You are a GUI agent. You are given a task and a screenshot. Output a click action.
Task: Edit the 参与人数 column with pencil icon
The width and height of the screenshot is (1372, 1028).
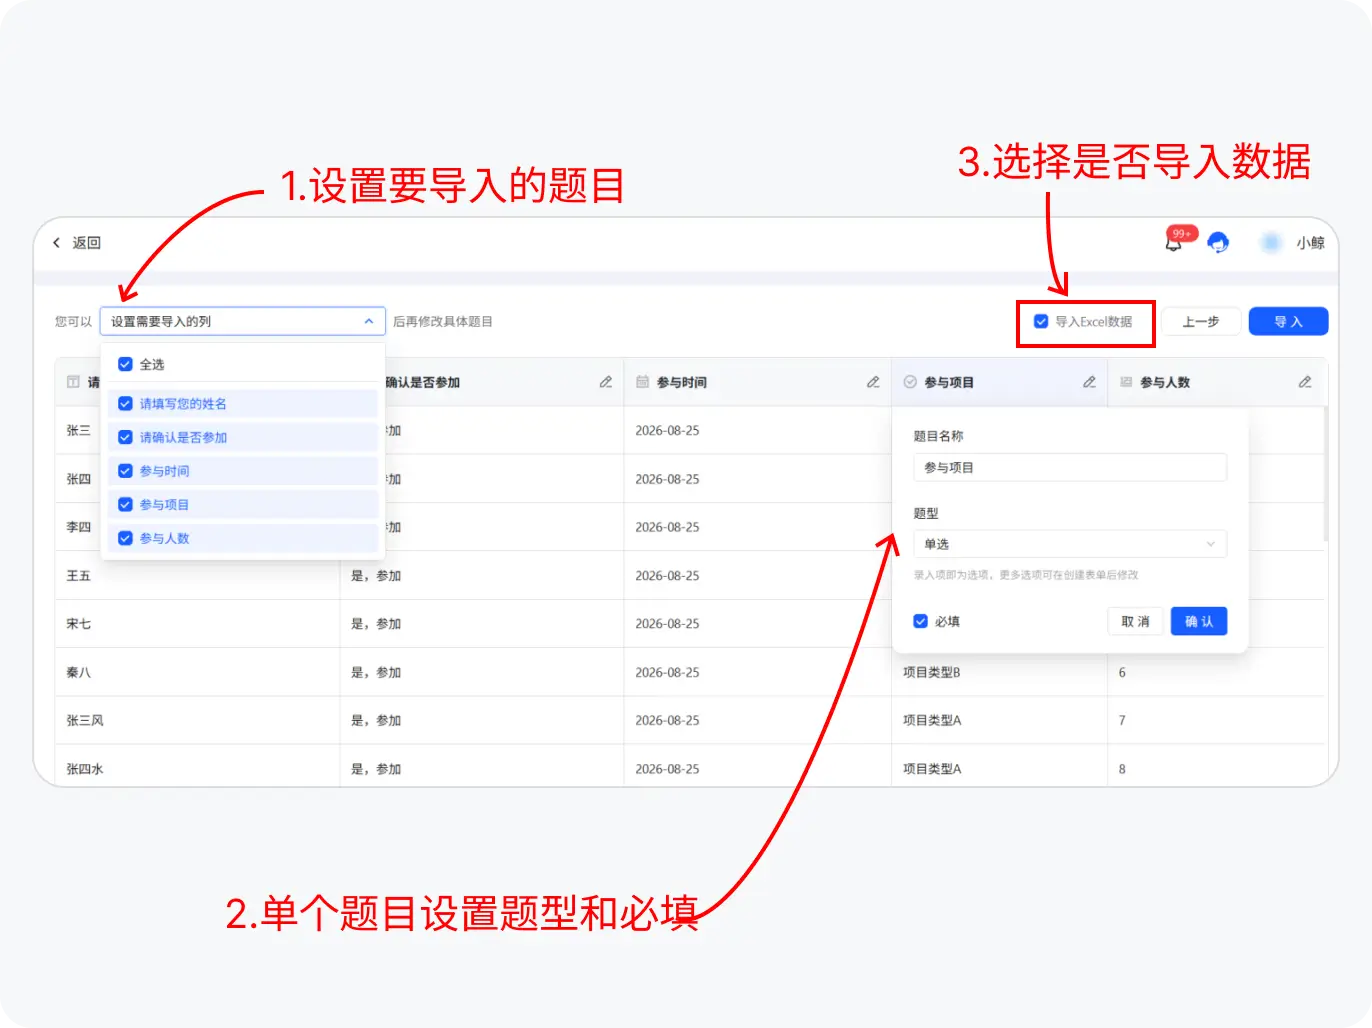pyautogui.click(x=1305, y=382)
